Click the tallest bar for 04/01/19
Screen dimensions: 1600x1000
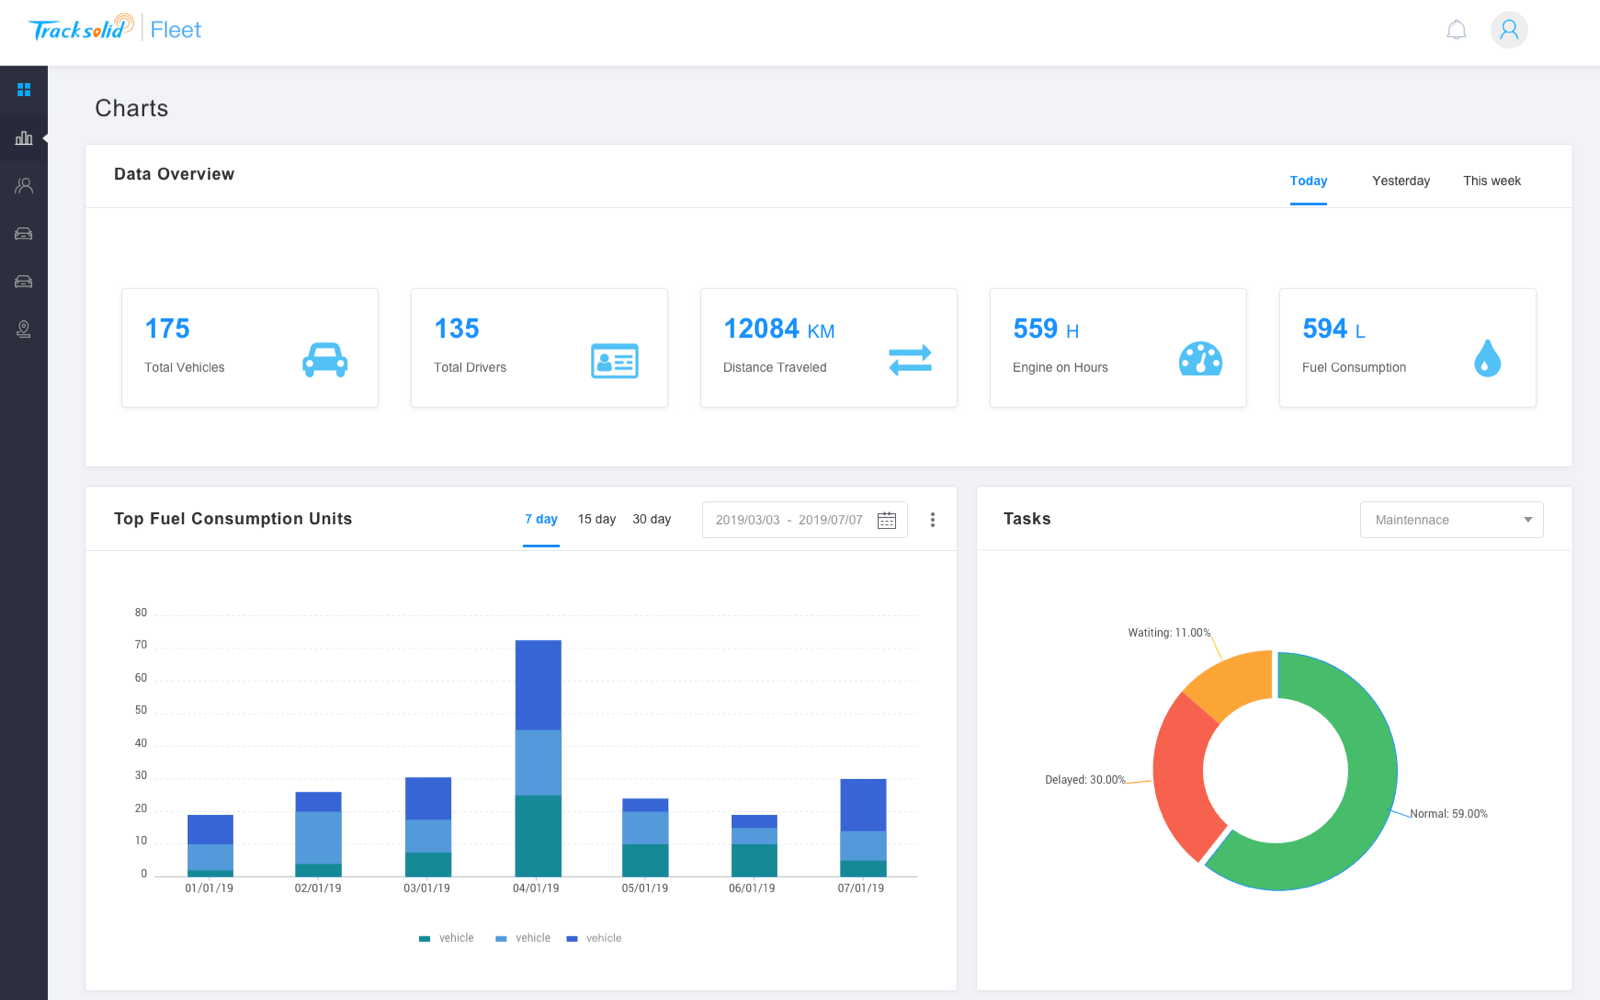point(538,760)
